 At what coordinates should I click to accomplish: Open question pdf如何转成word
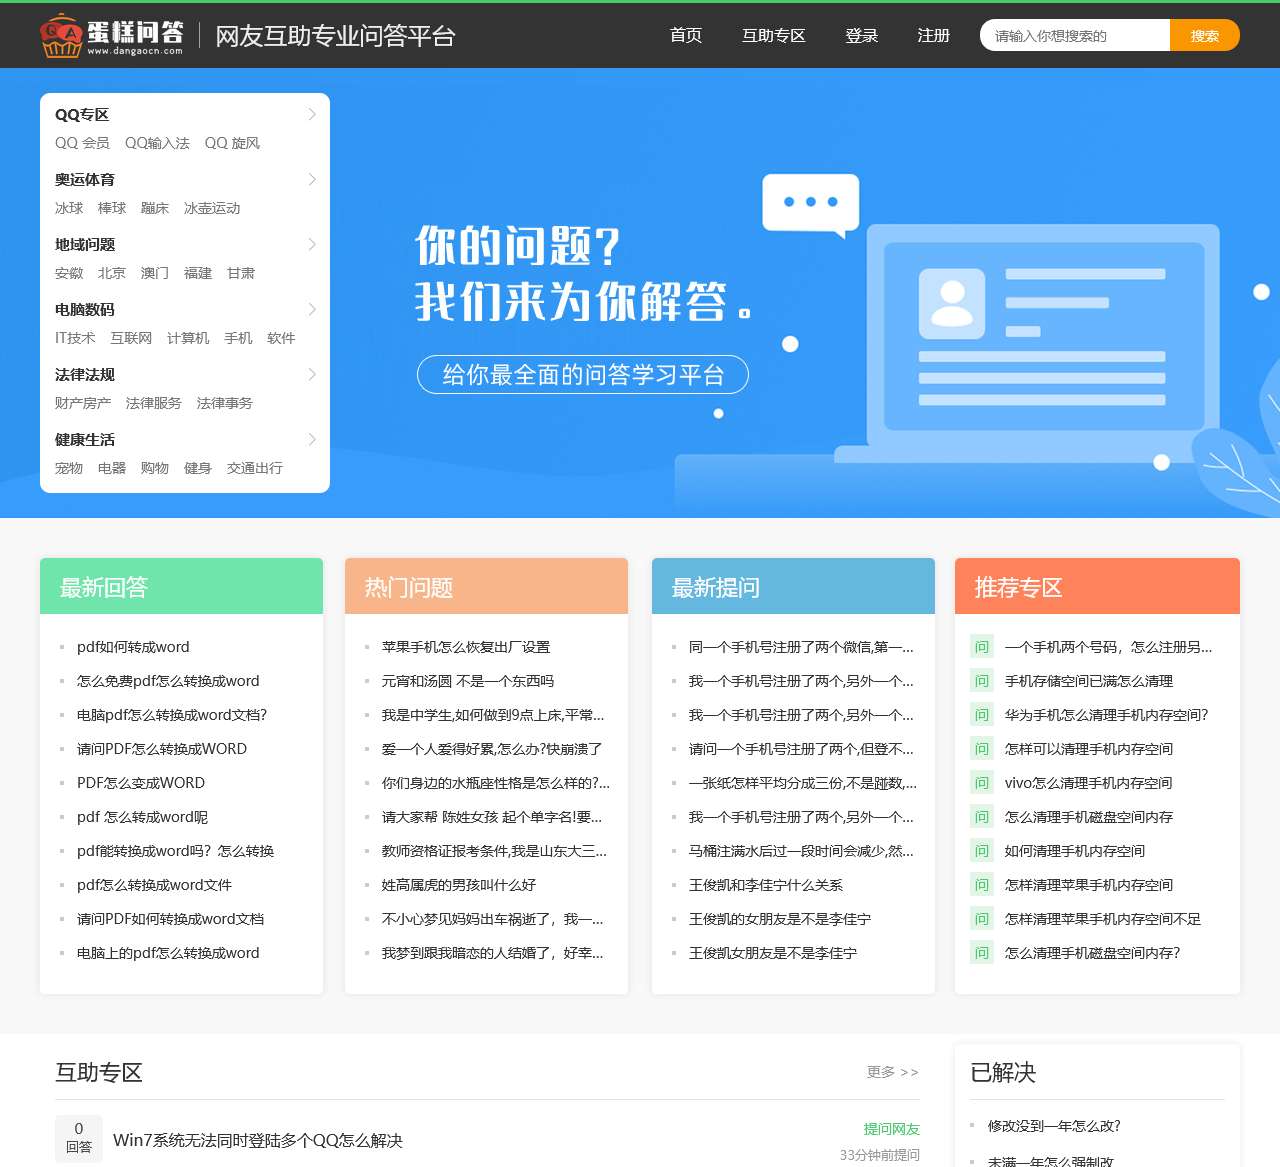point(132,647)
